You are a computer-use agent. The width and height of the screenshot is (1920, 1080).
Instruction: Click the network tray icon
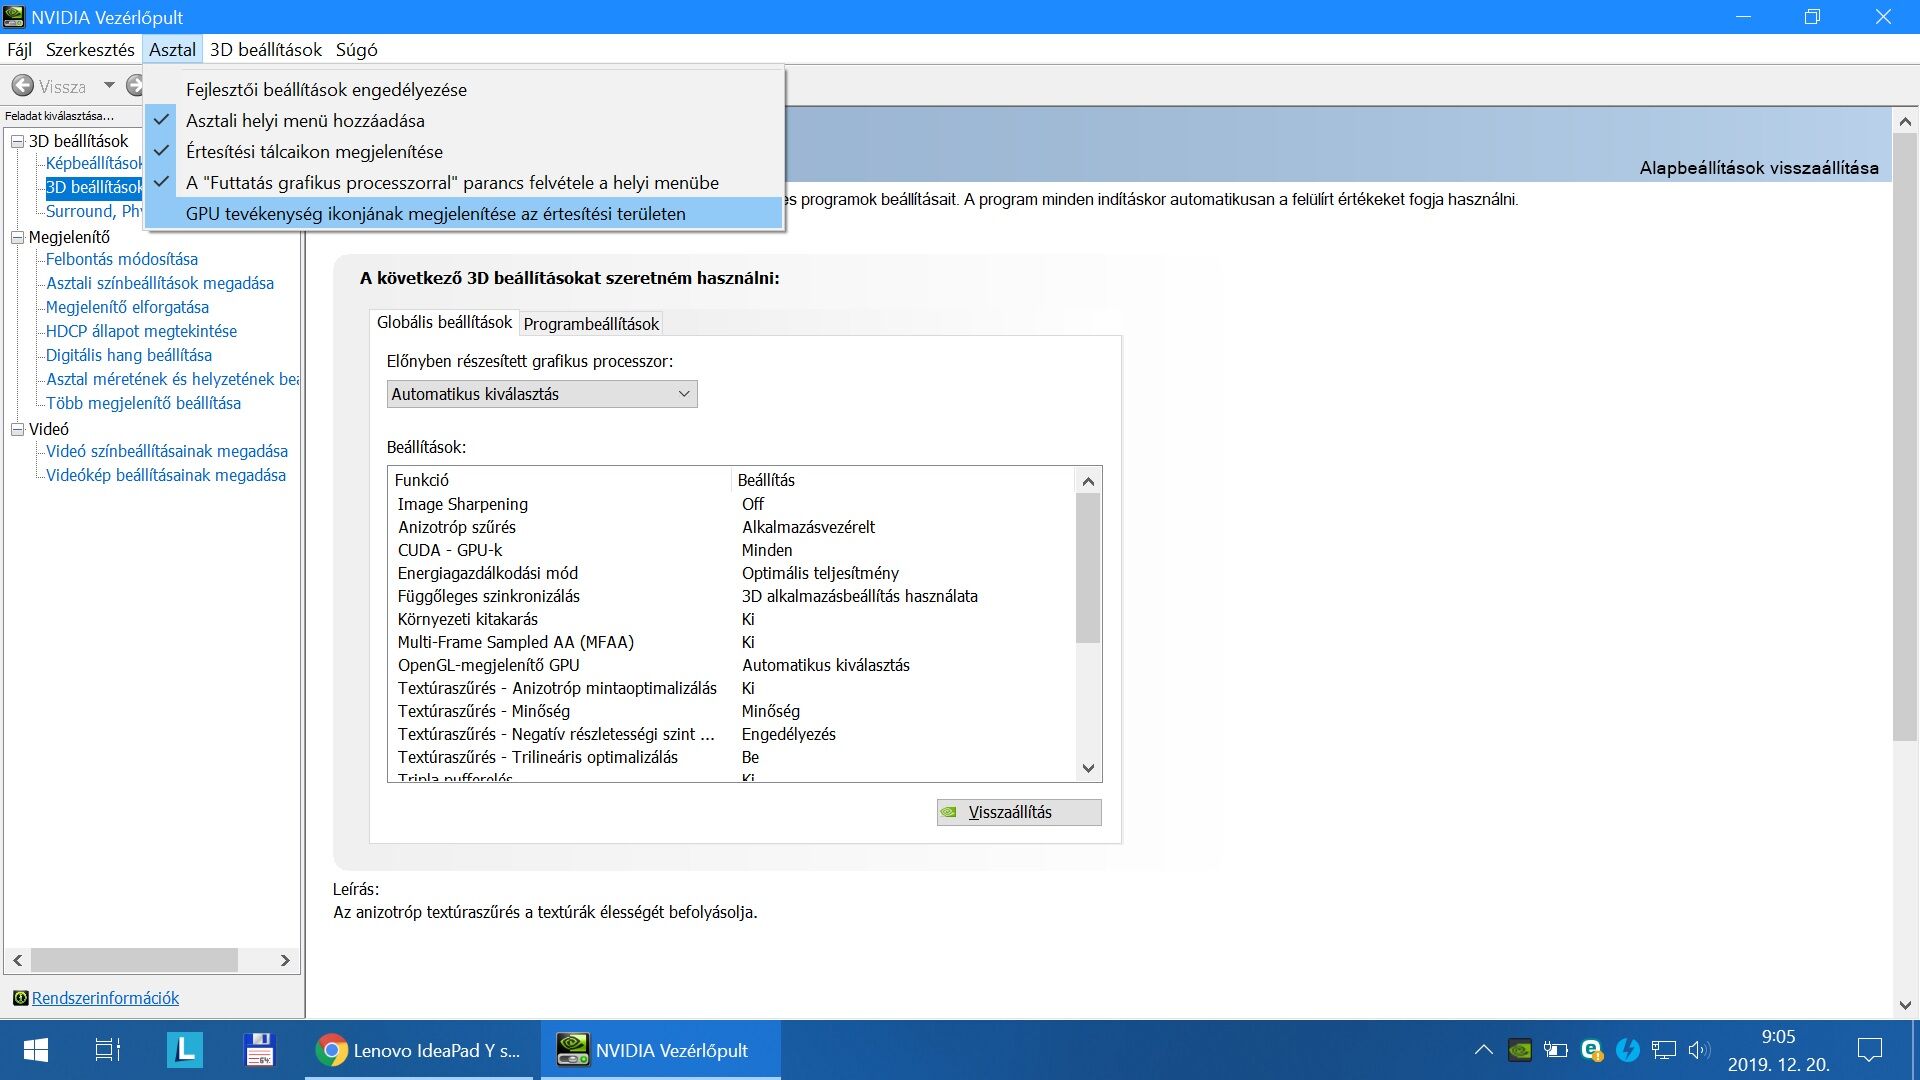(1664, 1050)
